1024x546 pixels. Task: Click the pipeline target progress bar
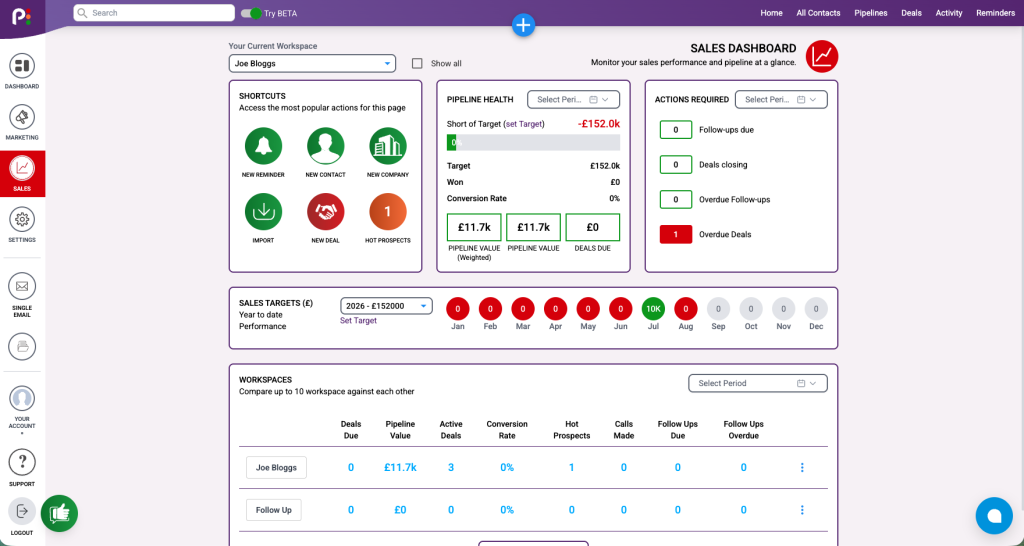pyautogui.click(x=534, y=142)
